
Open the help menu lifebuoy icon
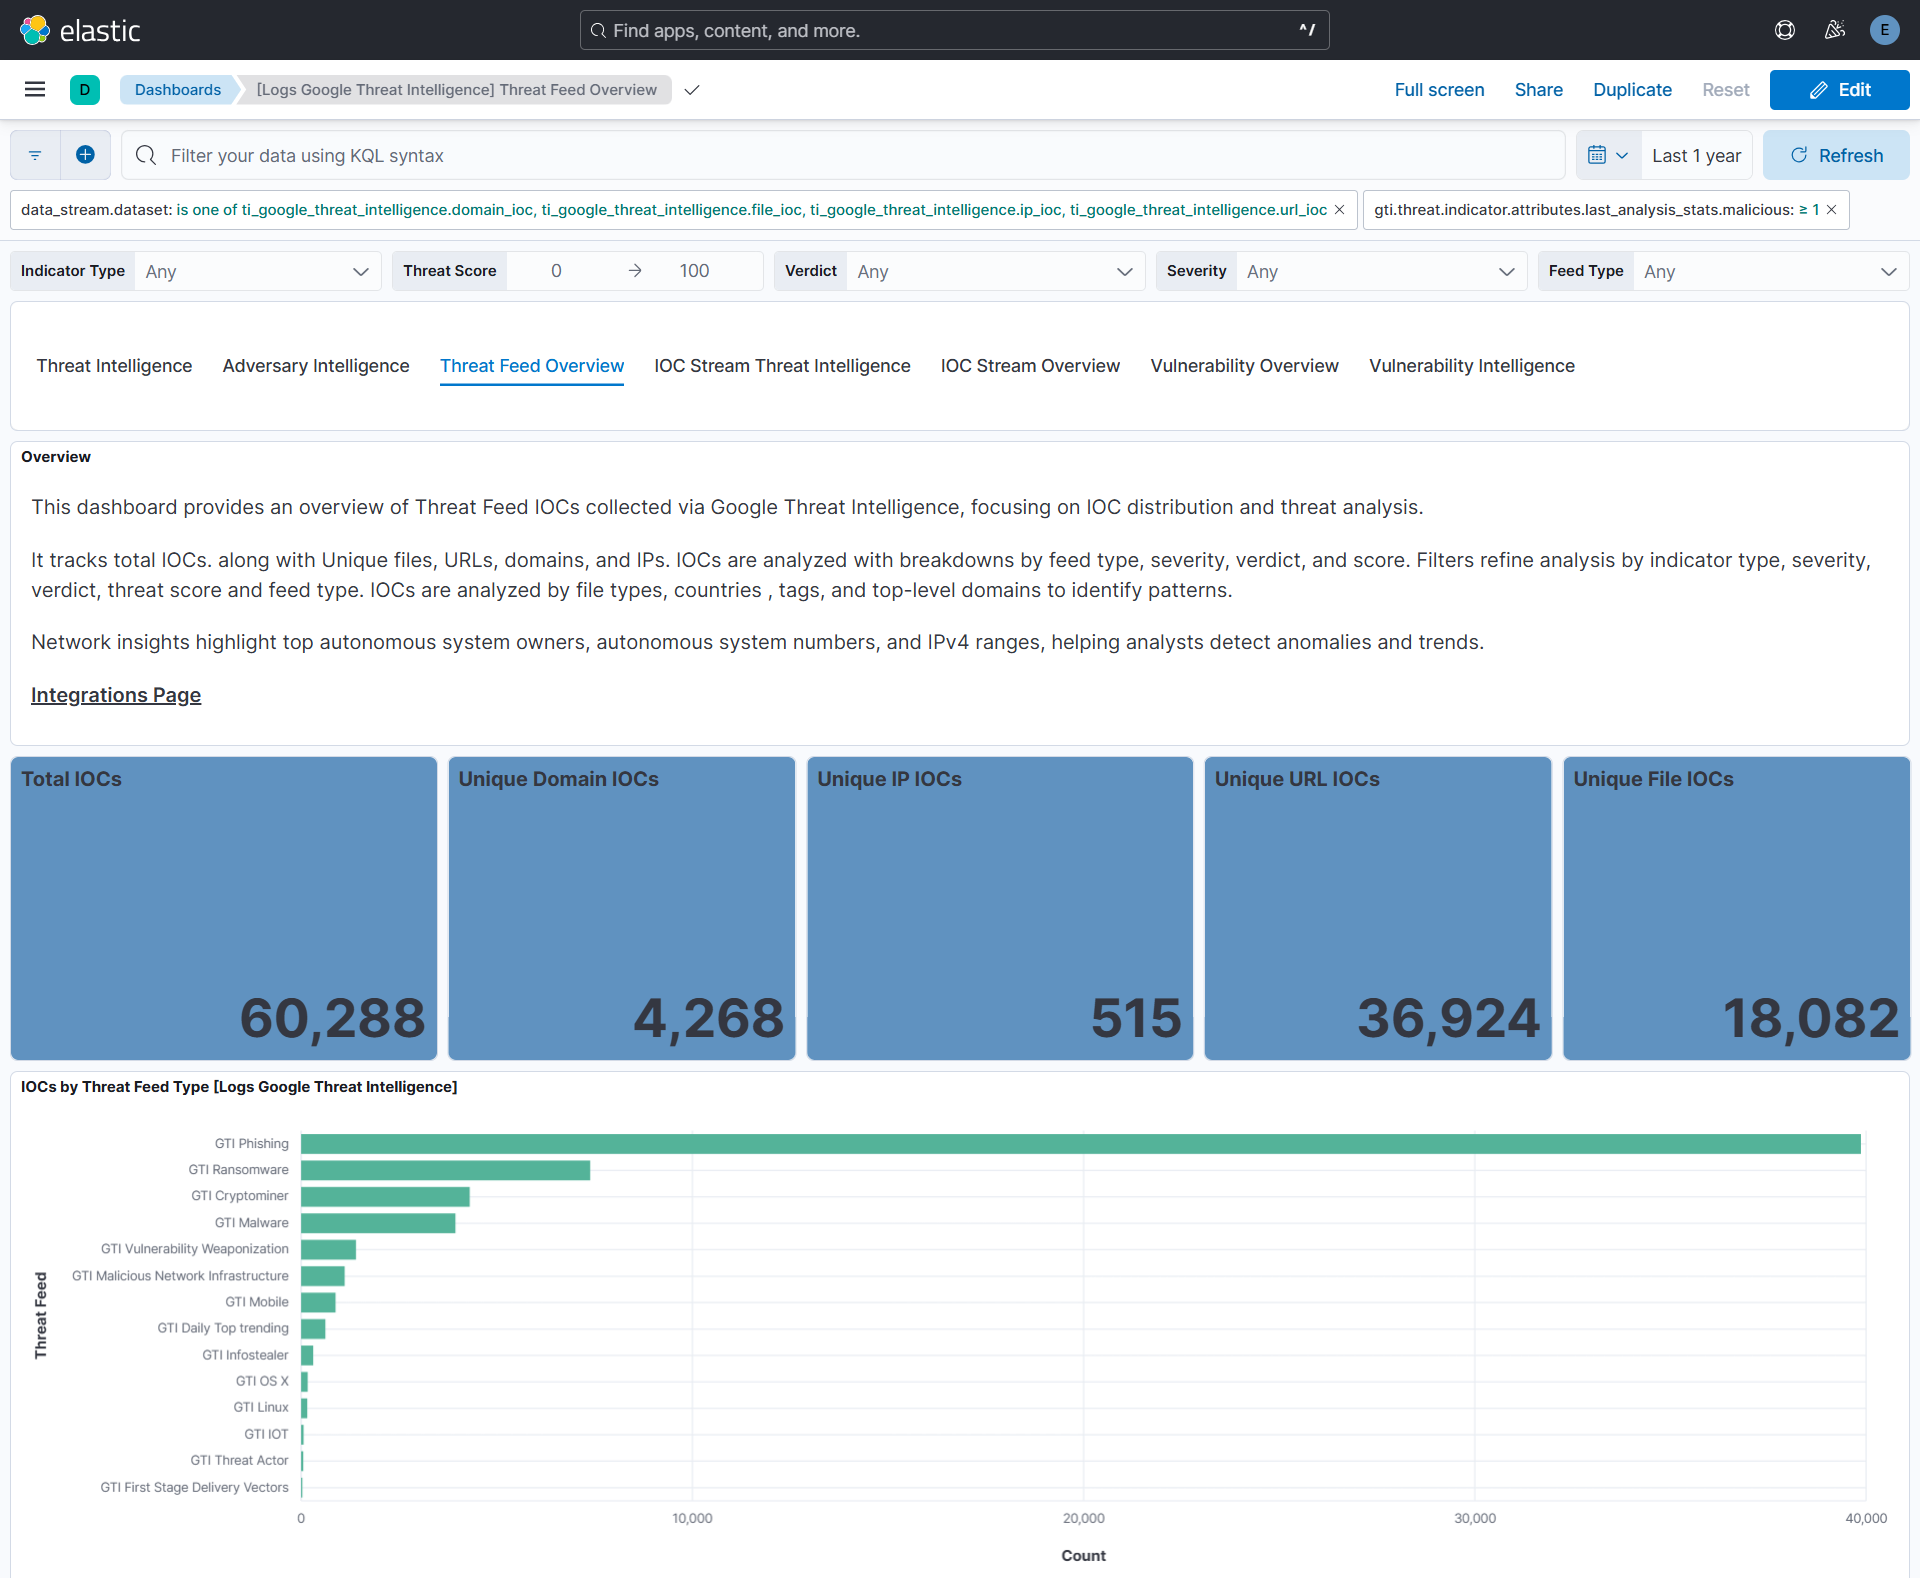1785,30
